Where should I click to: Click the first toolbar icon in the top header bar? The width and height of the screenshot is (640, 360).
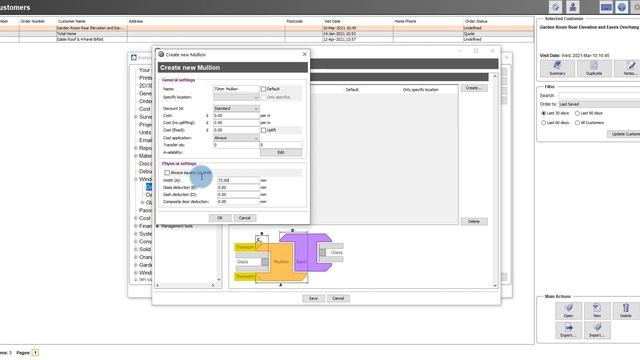555,7
